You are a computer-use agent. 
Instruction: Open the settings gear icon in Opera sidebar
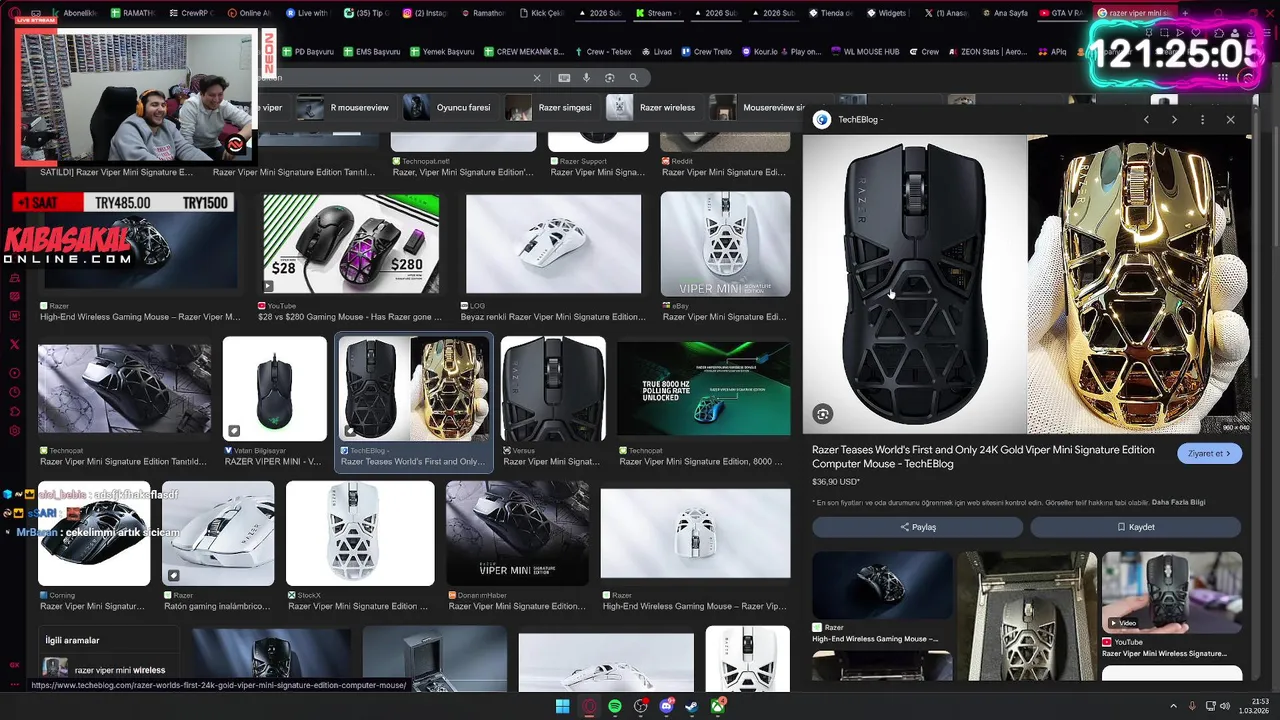14,431
